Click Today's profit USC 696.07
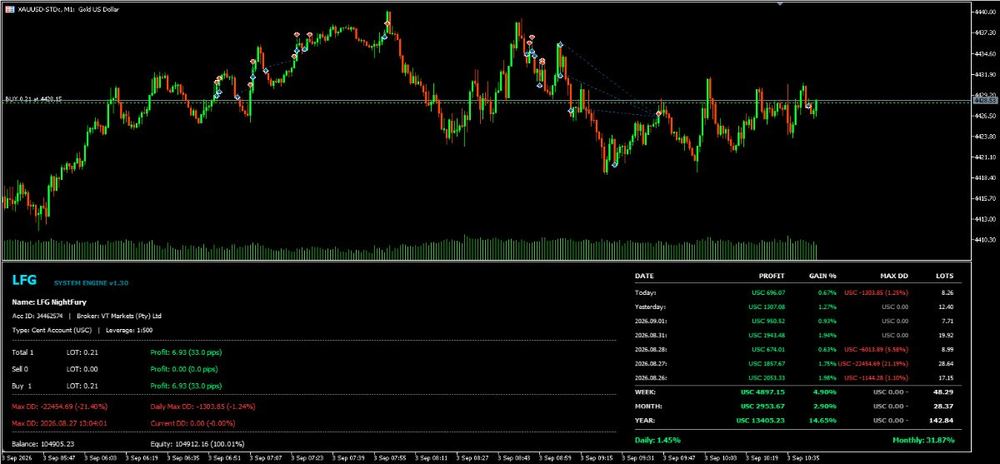 pos(768,293)
